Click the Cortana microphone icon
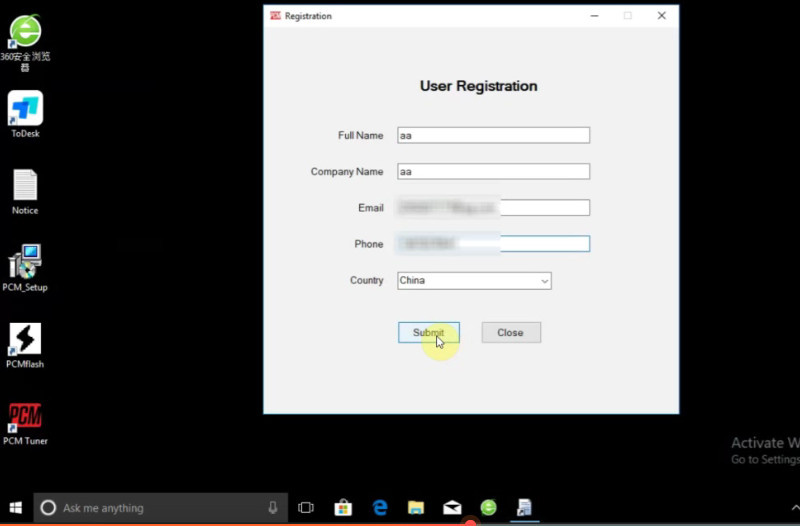This screenshot has height=526, width=800. coord(273,508)
